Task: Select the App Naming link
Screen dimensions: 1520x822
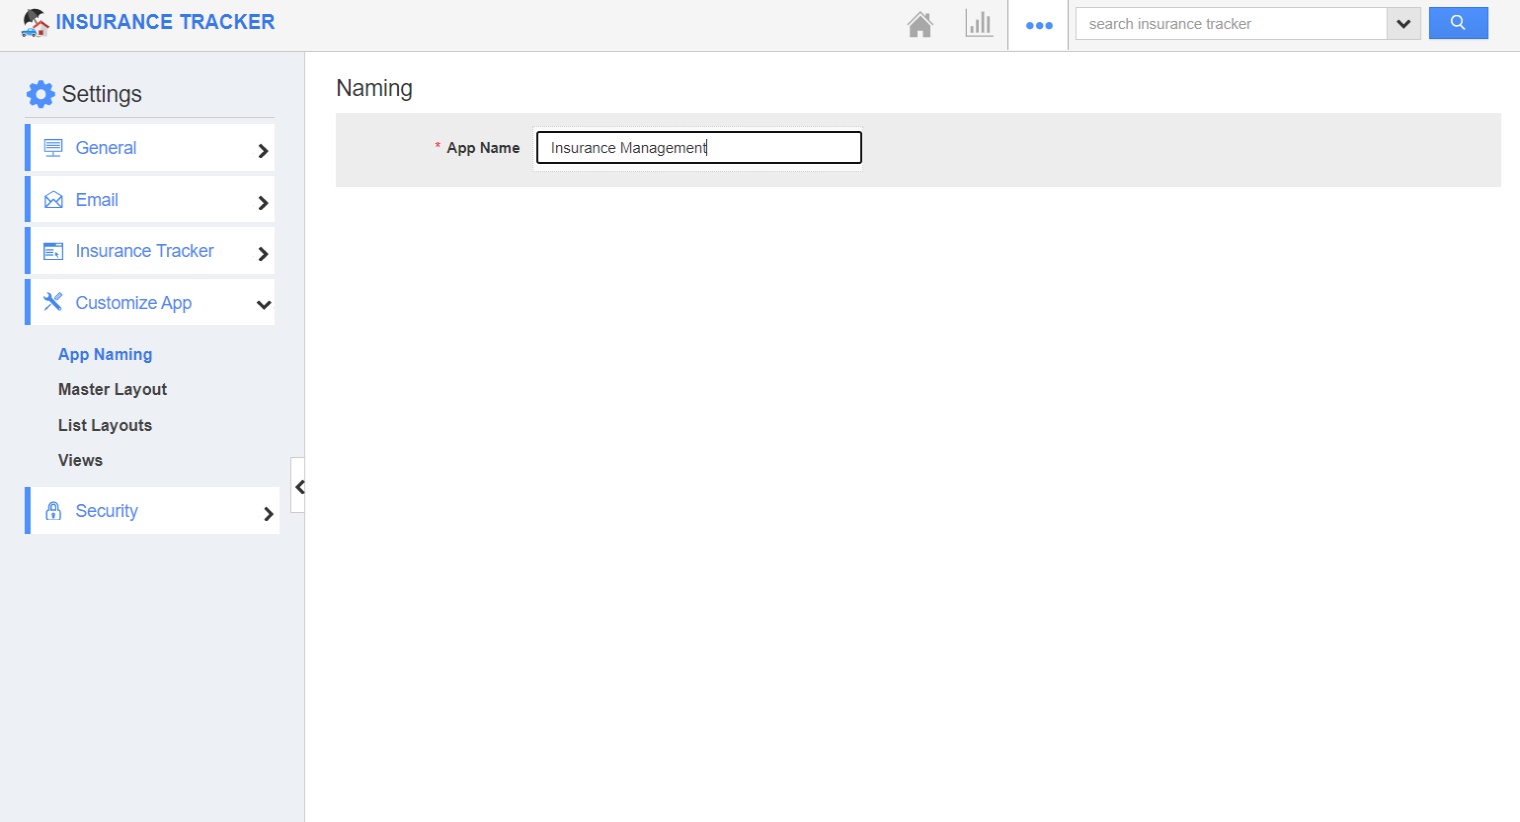Action: pos(105,354)
